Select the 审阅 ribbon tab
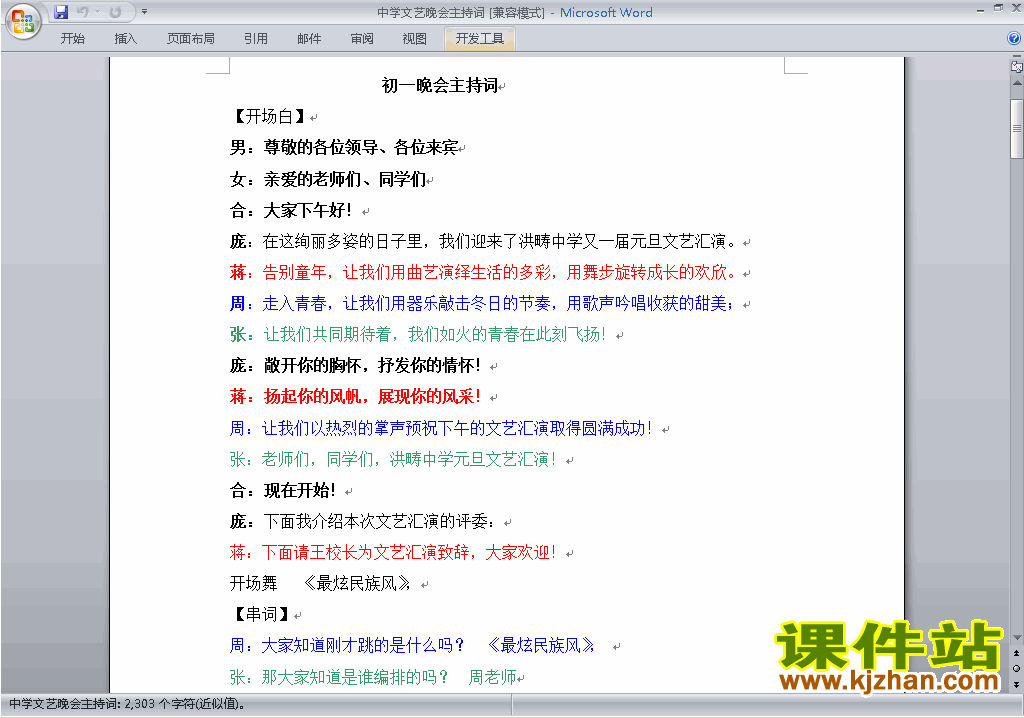Screen dimensions: 1024x718 point(362,39)
